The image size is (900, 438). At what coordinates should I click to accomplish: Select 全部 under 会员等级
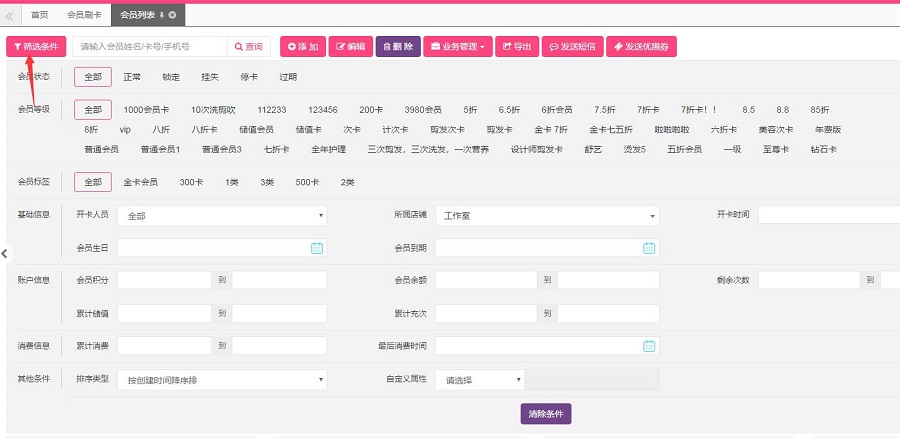pos(93,110)
